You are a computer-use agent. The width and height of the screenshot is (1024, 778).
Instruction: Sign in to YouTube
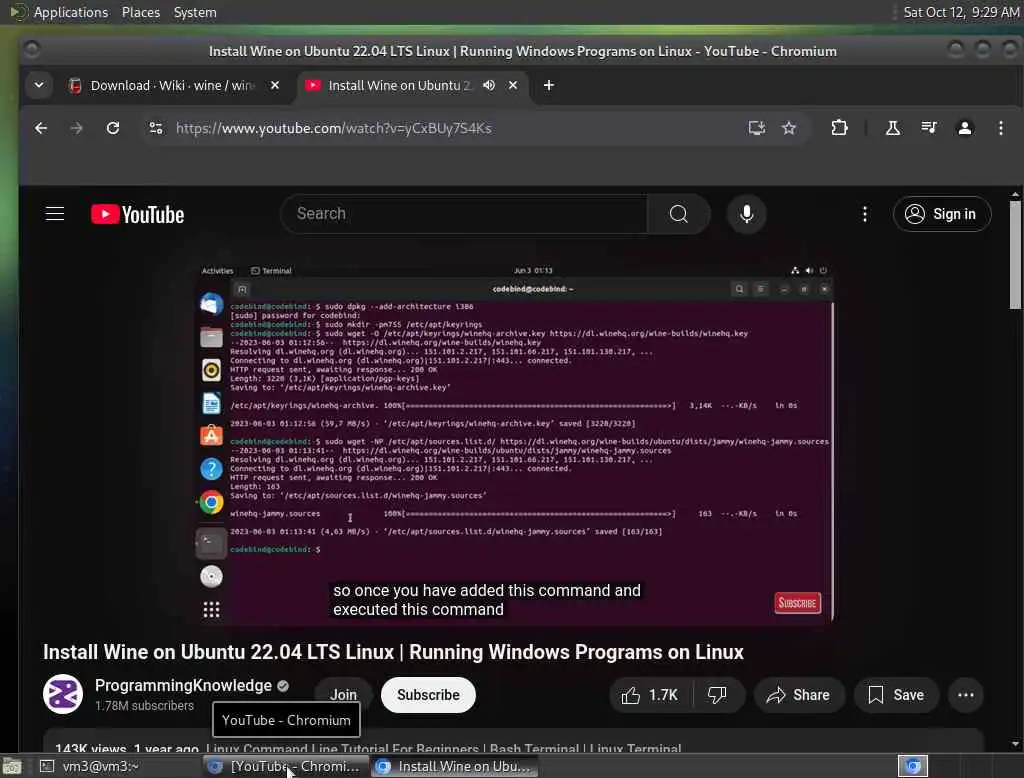(942, 214)
